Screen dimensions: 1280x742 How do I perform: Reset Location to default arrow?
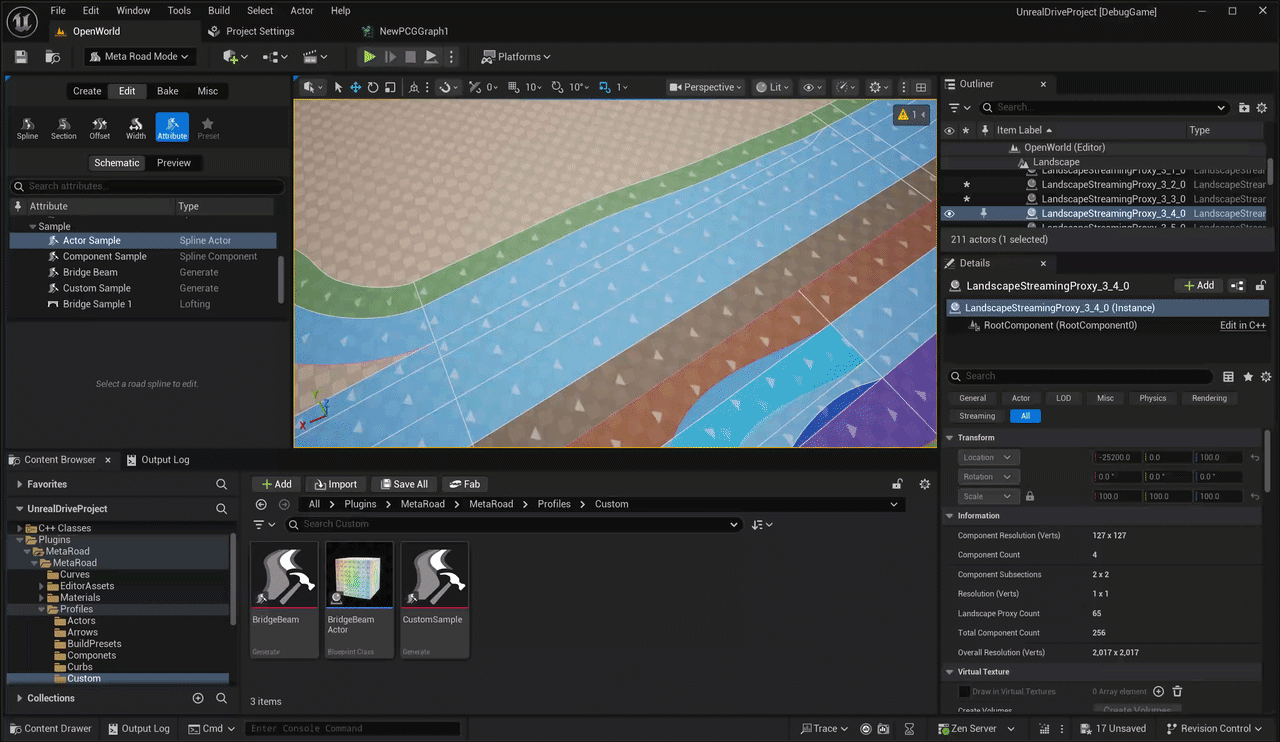pyautogui.click(x=1255, y=457)
